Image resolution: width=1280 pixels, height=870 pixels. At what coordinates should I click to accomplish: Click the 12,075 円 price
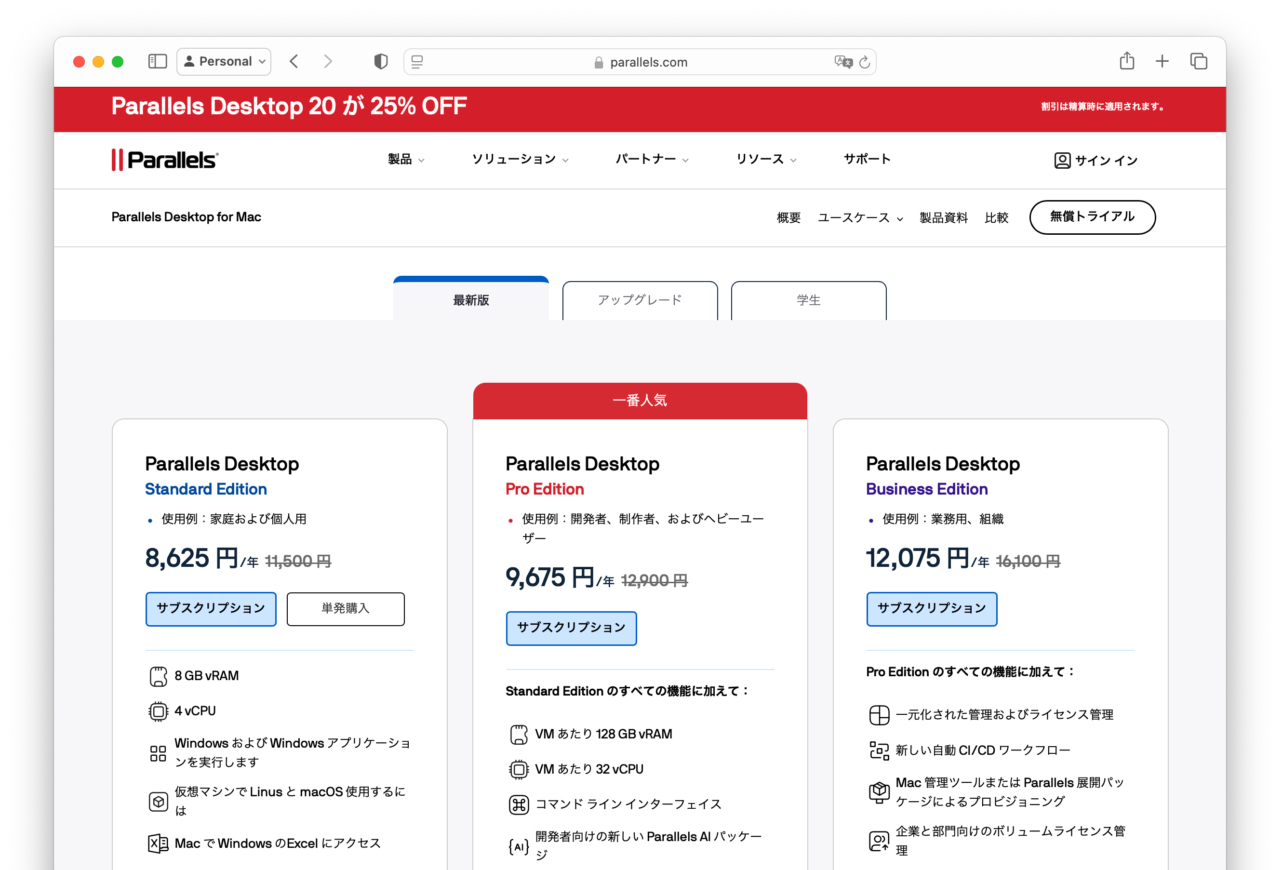tap(918, 558)
